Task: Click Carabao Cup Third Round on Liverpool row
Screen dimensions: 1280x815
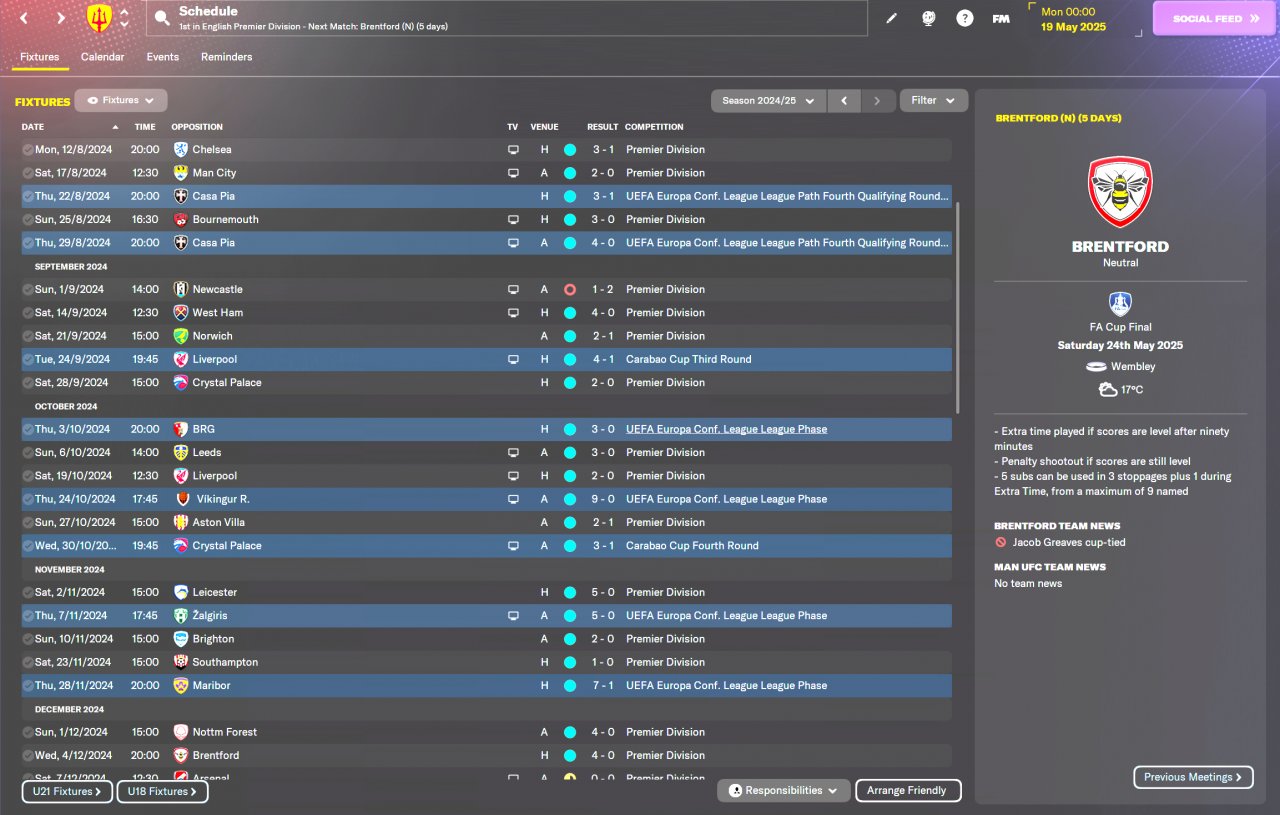Action: click(x=689, y=359)
